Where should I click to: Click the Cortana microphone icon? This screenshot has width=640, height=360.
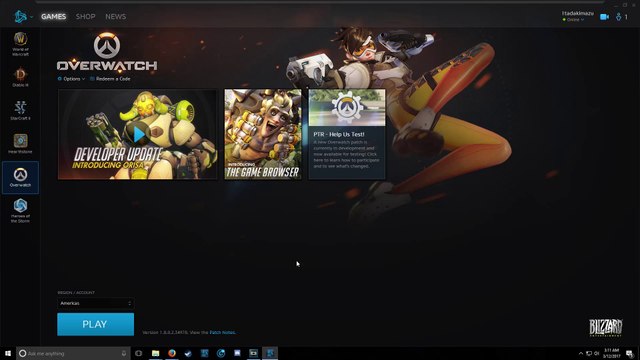[124, 353]
